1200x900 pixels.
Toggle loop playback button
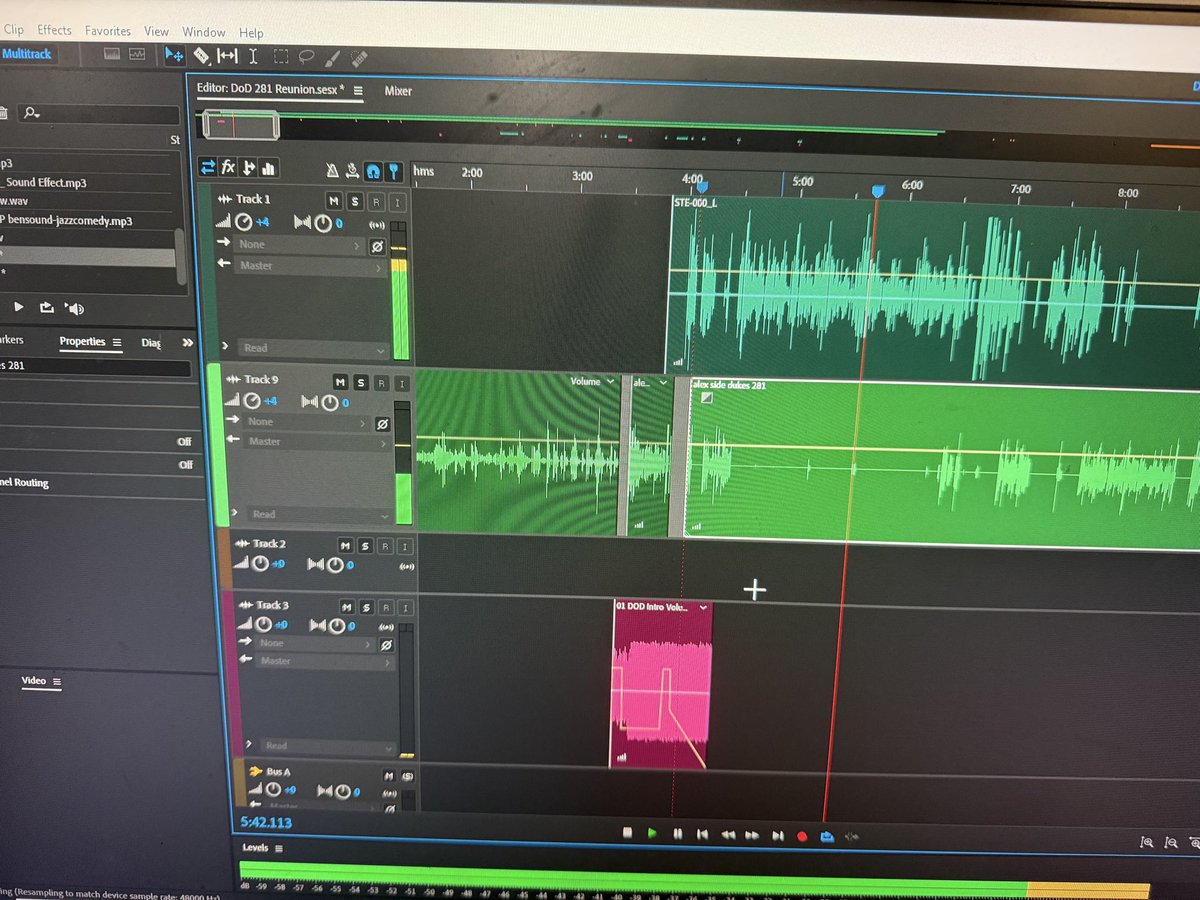point(827,836)
